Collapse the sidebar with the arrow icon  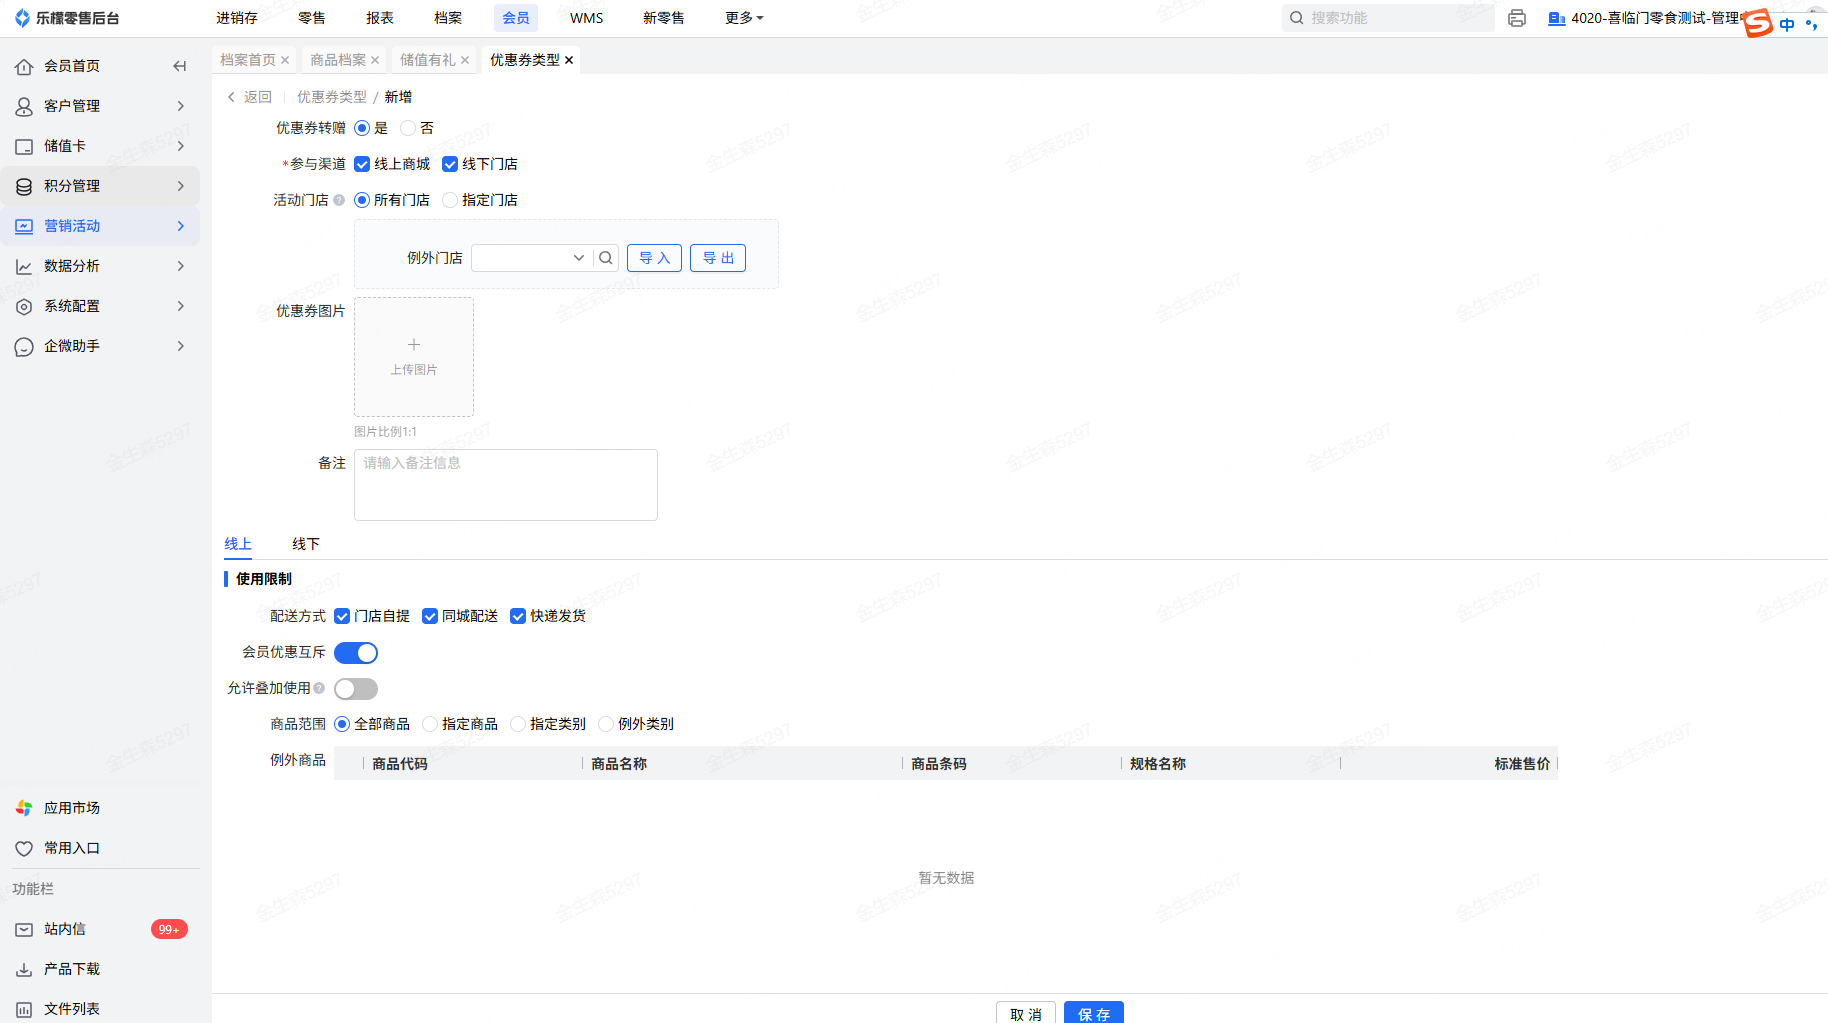coord(180,66)
